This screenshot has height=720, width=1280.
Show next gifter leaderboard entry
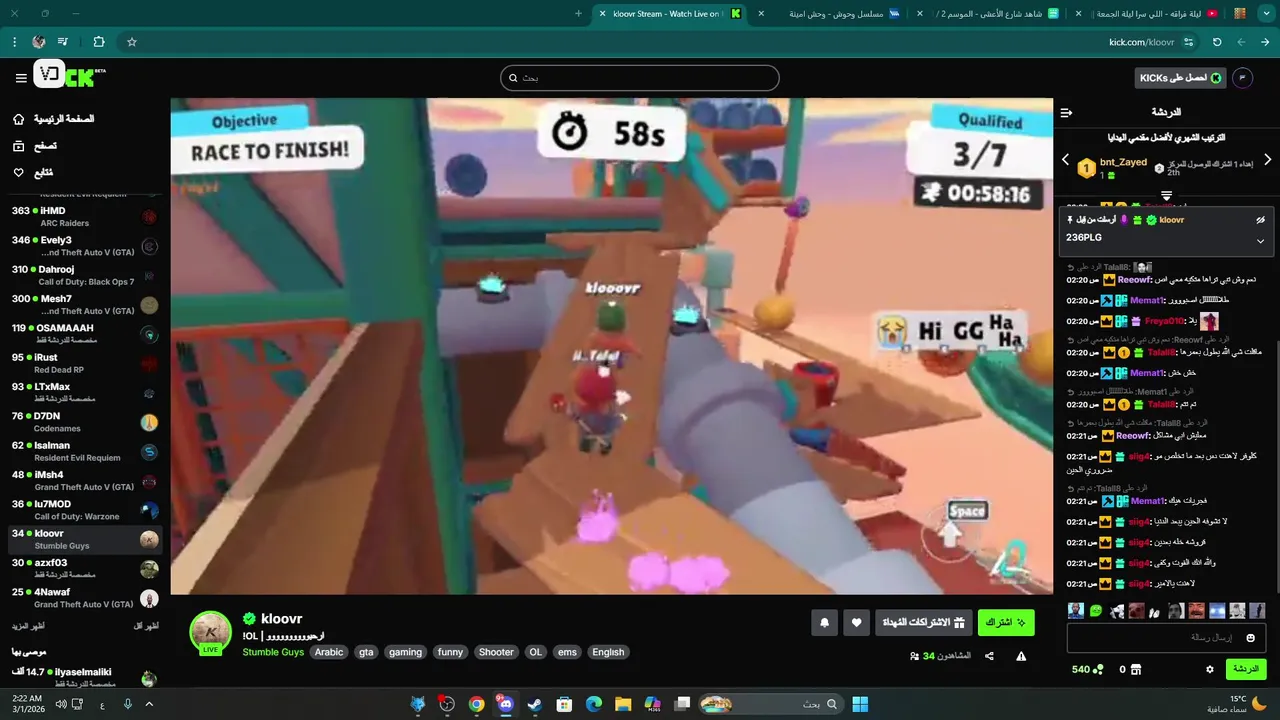(x=1268, y=160)
